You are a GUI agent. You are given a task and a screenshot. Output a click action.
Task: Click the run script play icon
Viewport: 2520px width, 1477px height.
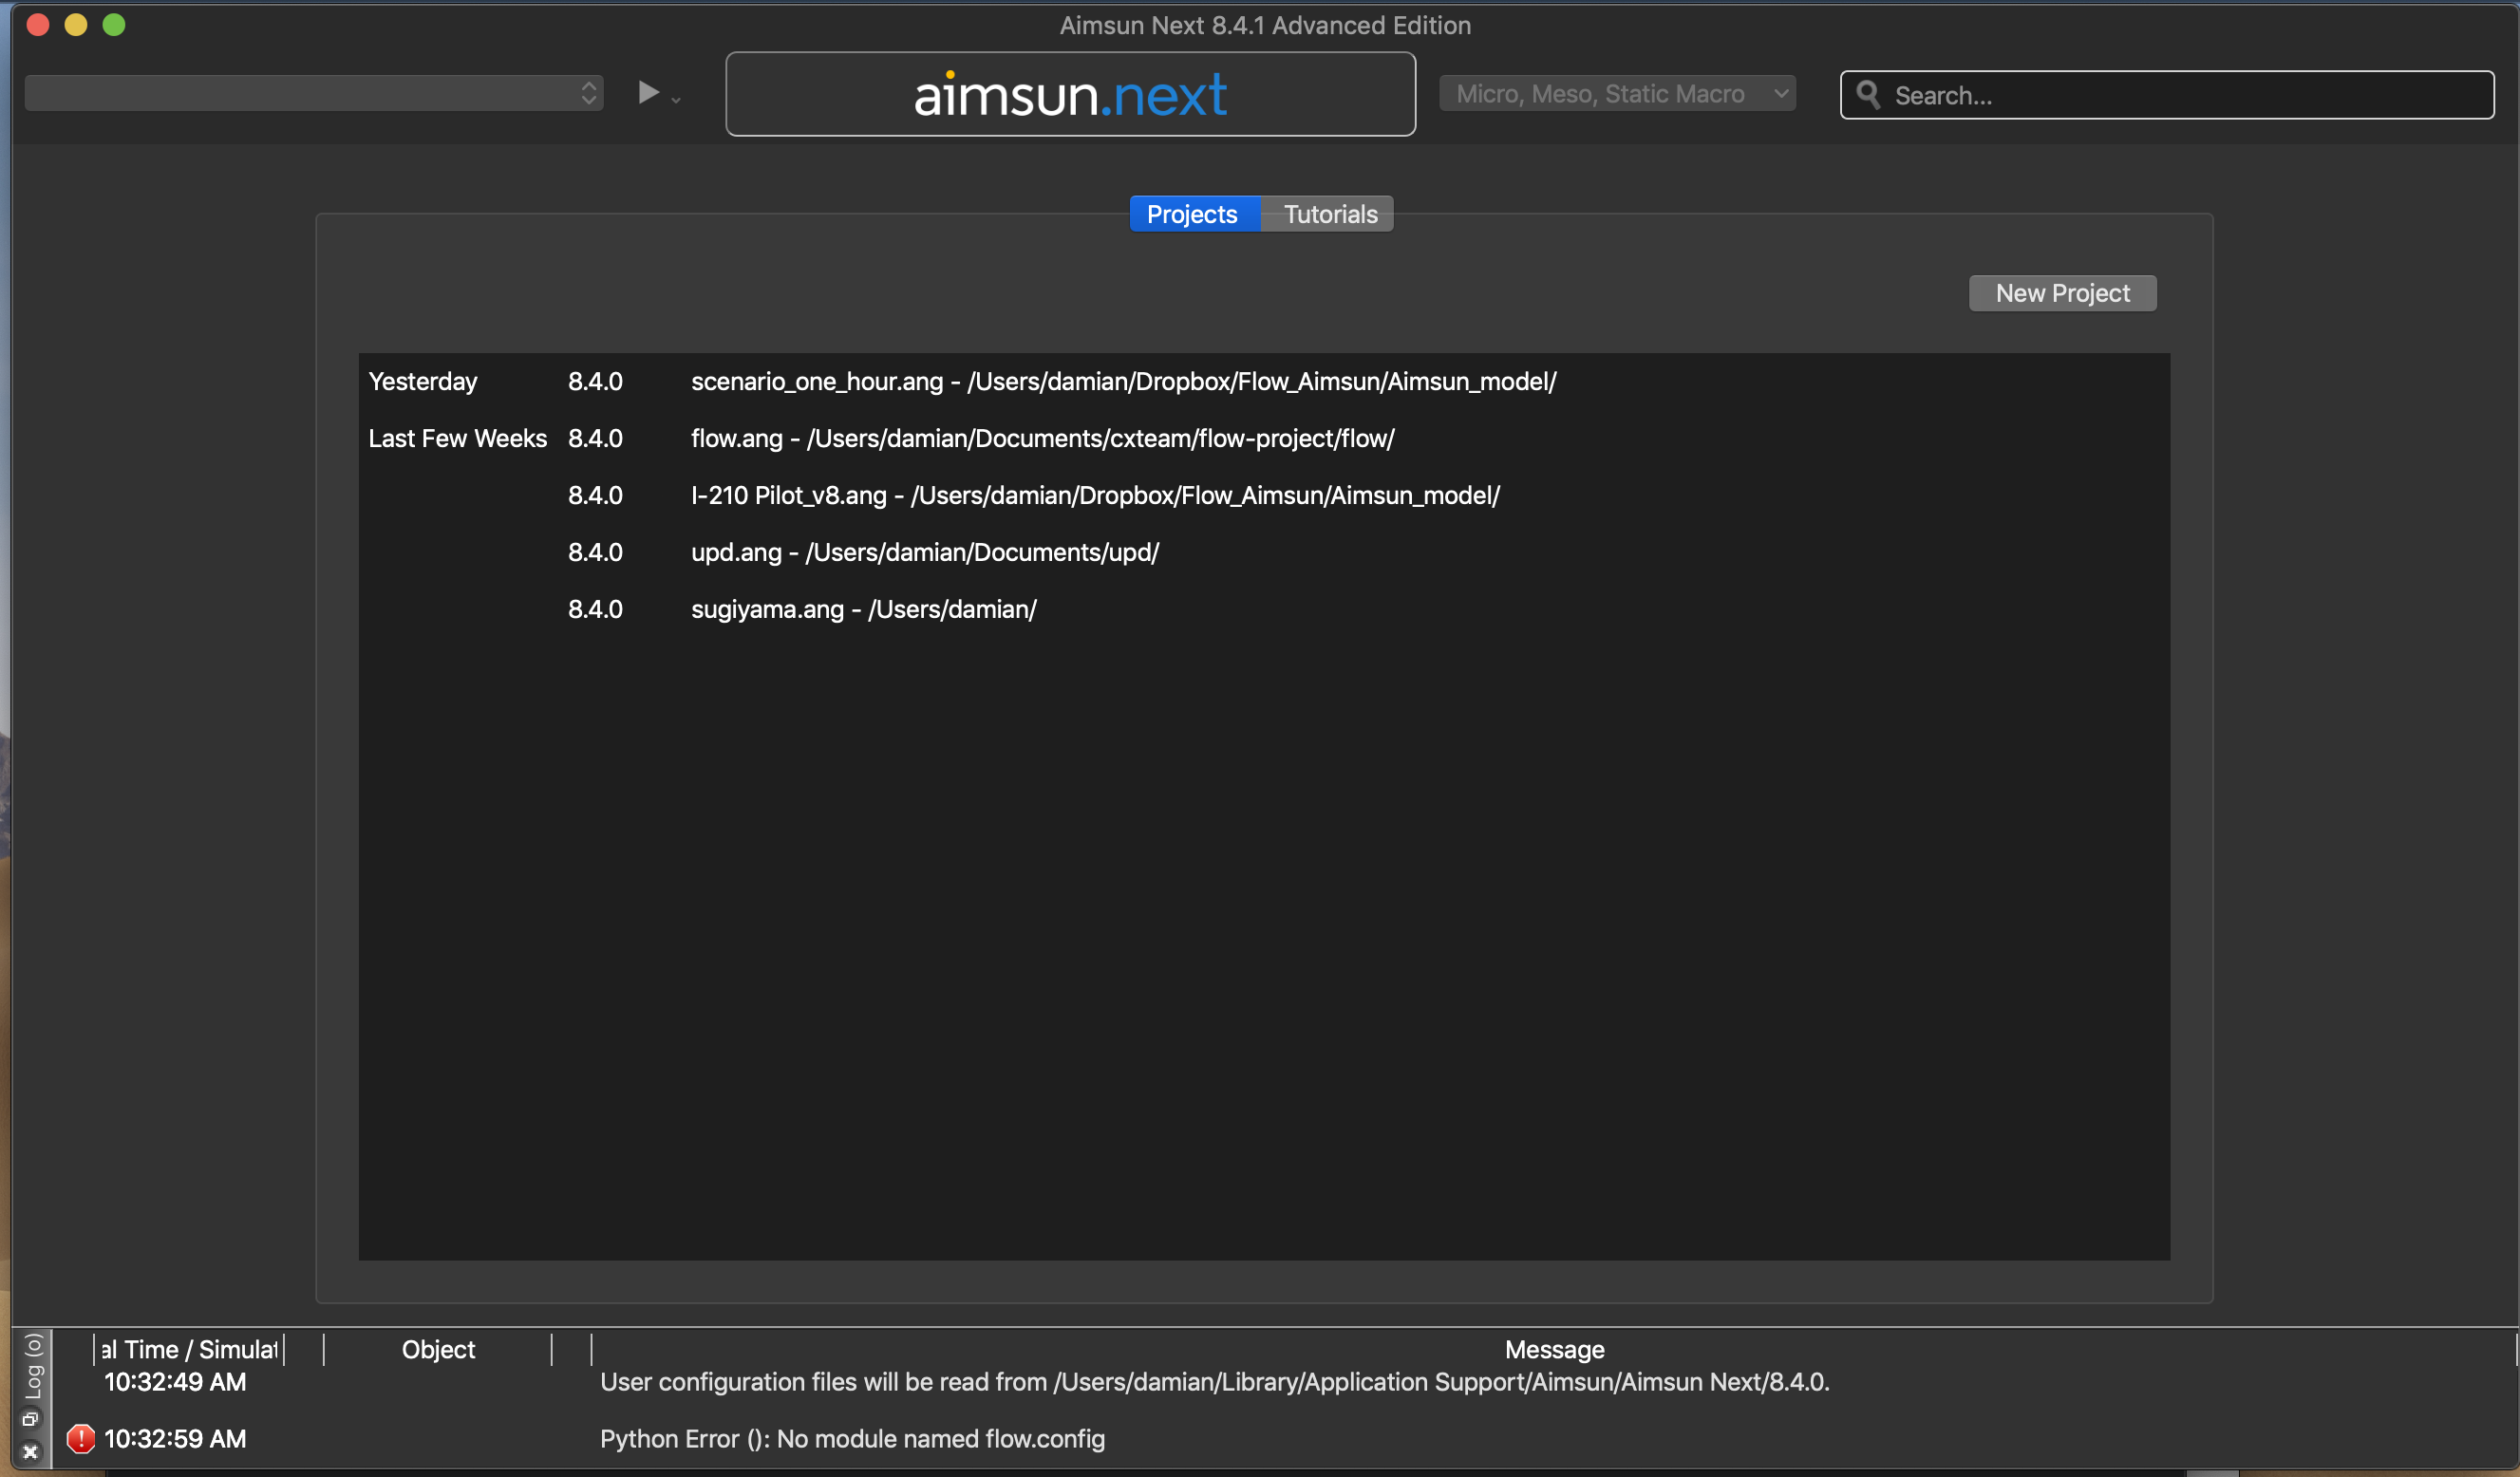click(x=649, y=93)
